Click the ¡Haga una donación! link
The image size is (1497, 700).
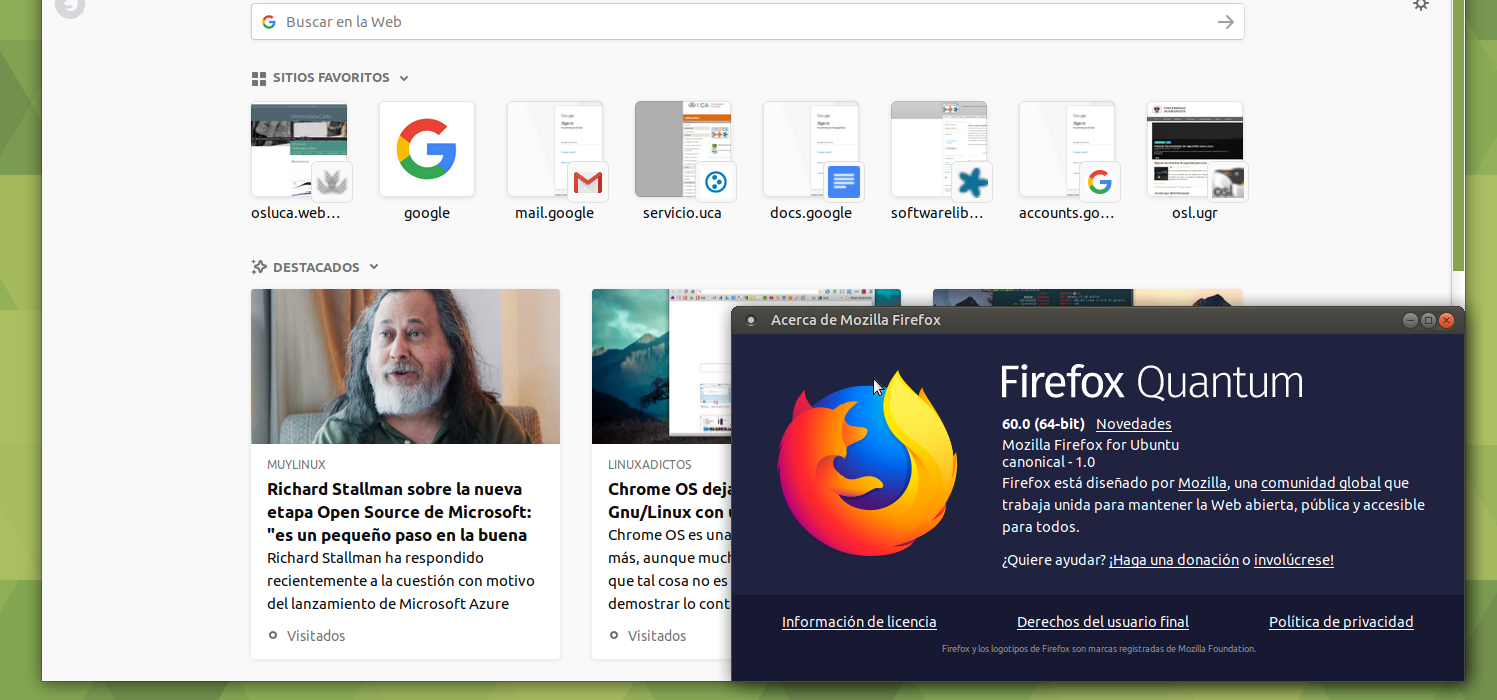coord(1173,560)
